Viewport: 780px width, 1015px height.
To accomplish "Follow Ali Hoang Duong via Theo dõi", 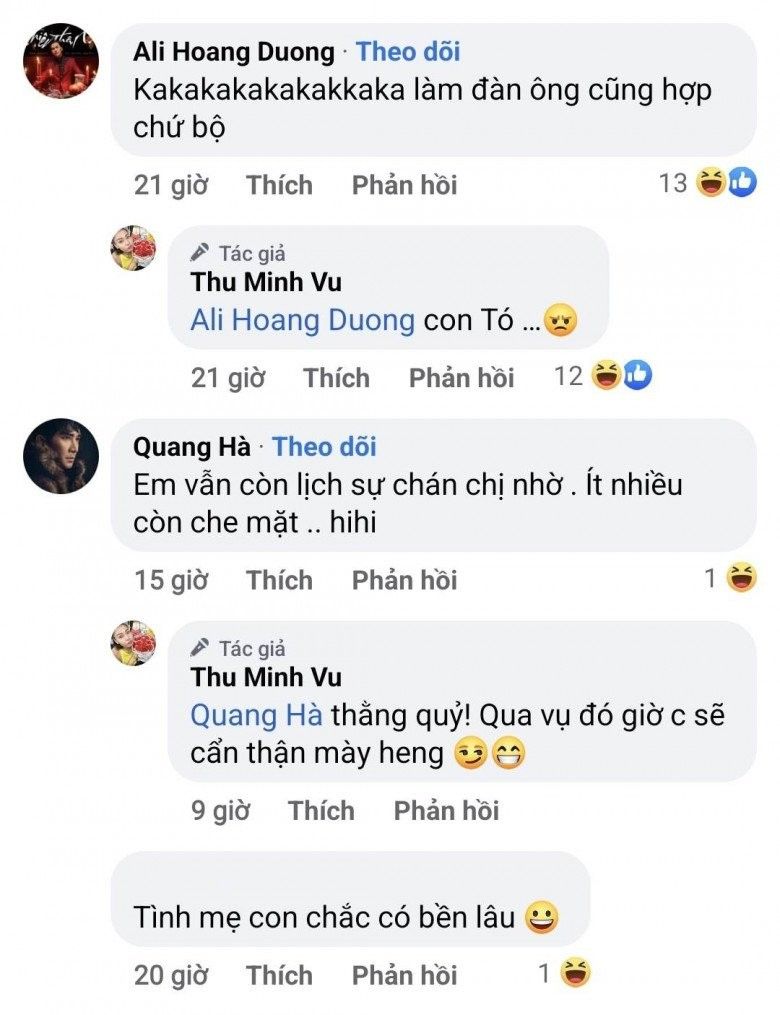I will (408, 52).
